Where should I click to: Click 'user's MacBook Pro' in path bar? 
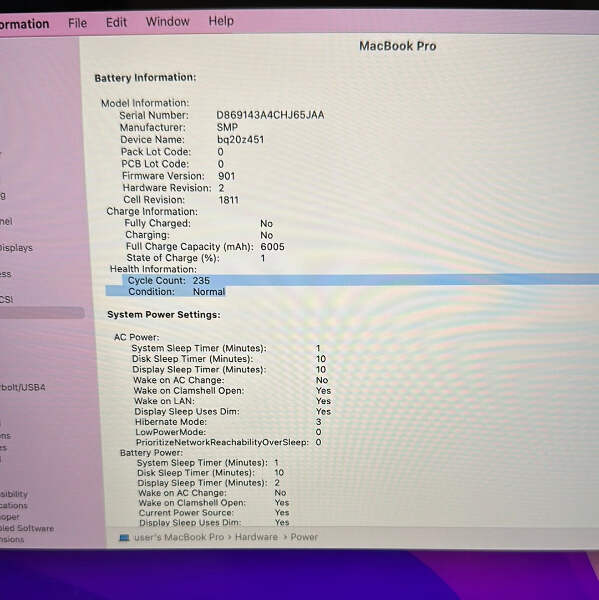point(179,537)
